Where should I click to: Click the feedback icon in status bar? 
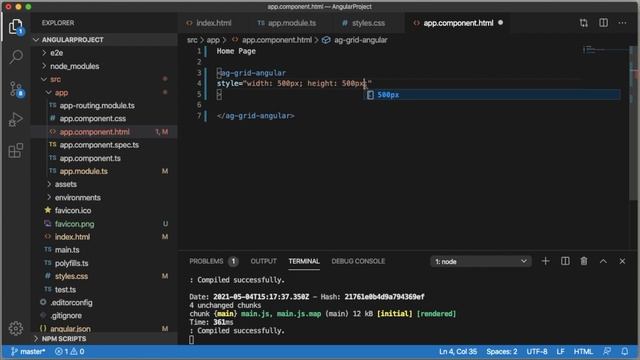(x=607, y=351)
